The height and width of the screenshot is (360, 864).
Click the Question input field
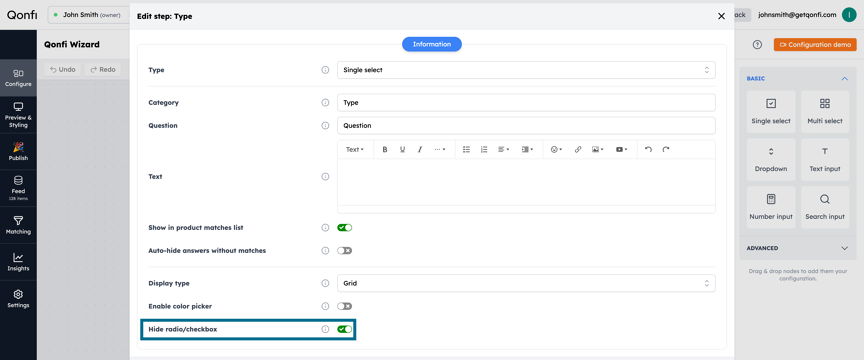coord(526,126)
